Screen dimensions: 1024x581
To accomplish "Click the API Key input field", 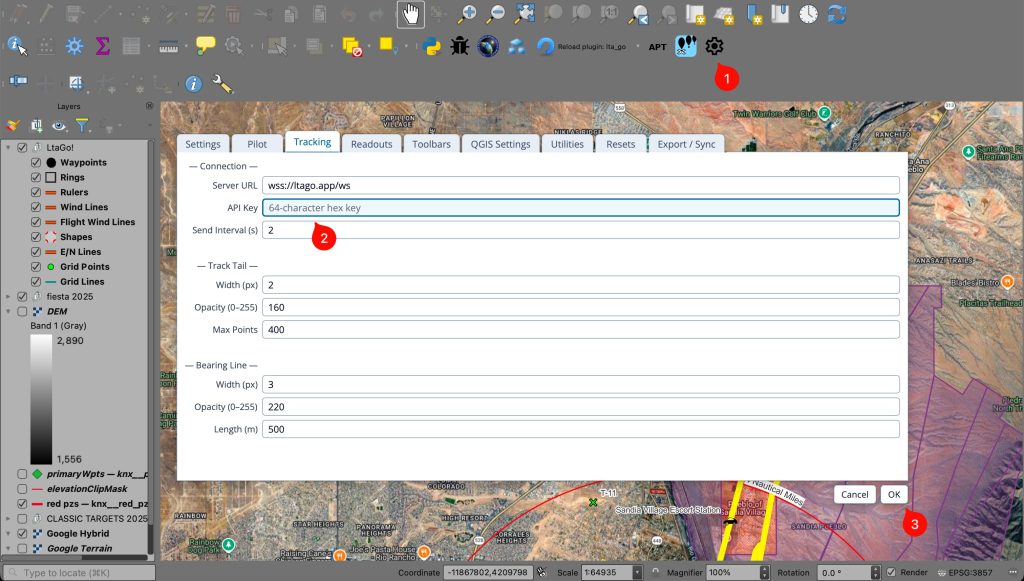I will (x=580, y=208).
